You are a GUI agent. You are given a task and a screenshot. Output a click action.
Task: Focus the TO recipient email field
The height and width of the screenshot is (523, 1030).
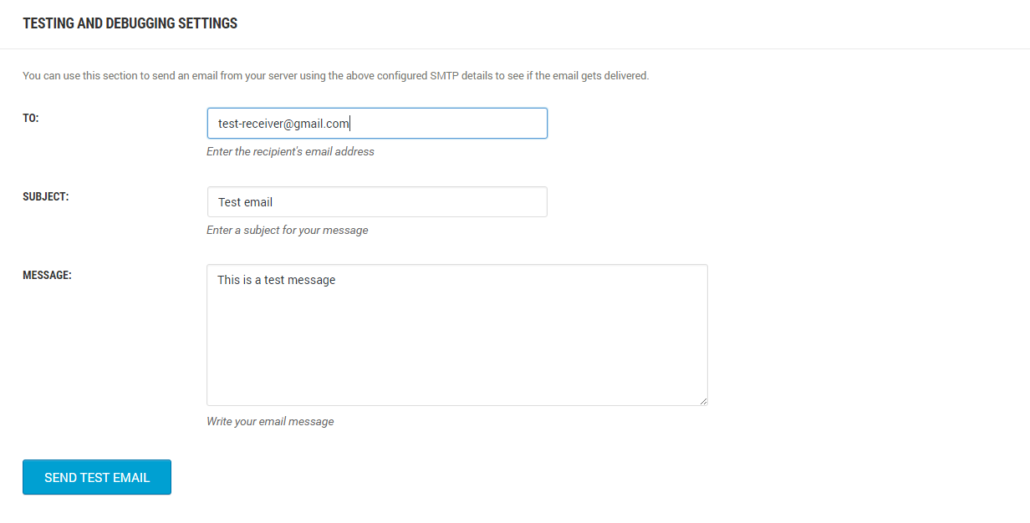pyautogui.click(x=377, y=124)
